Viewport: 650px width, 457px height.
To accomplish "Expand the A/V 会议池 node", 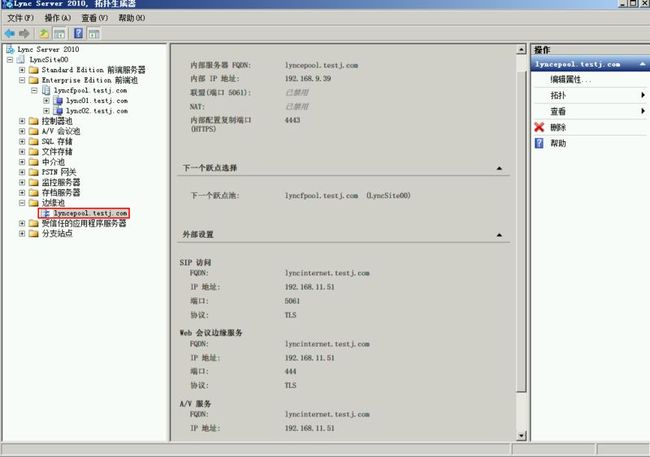I will coord(22,131).
